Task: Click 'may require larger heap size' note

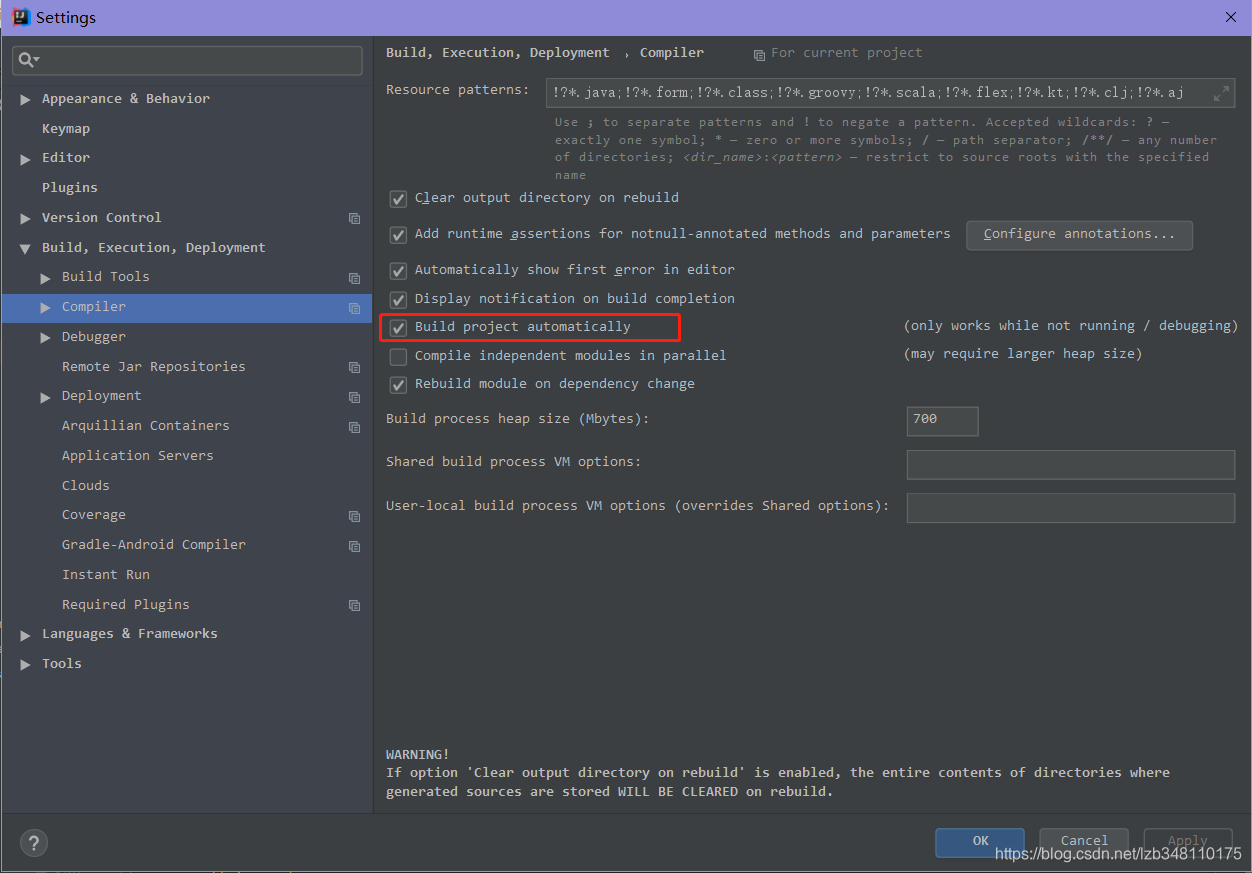Action: (x=1023, y=354)
